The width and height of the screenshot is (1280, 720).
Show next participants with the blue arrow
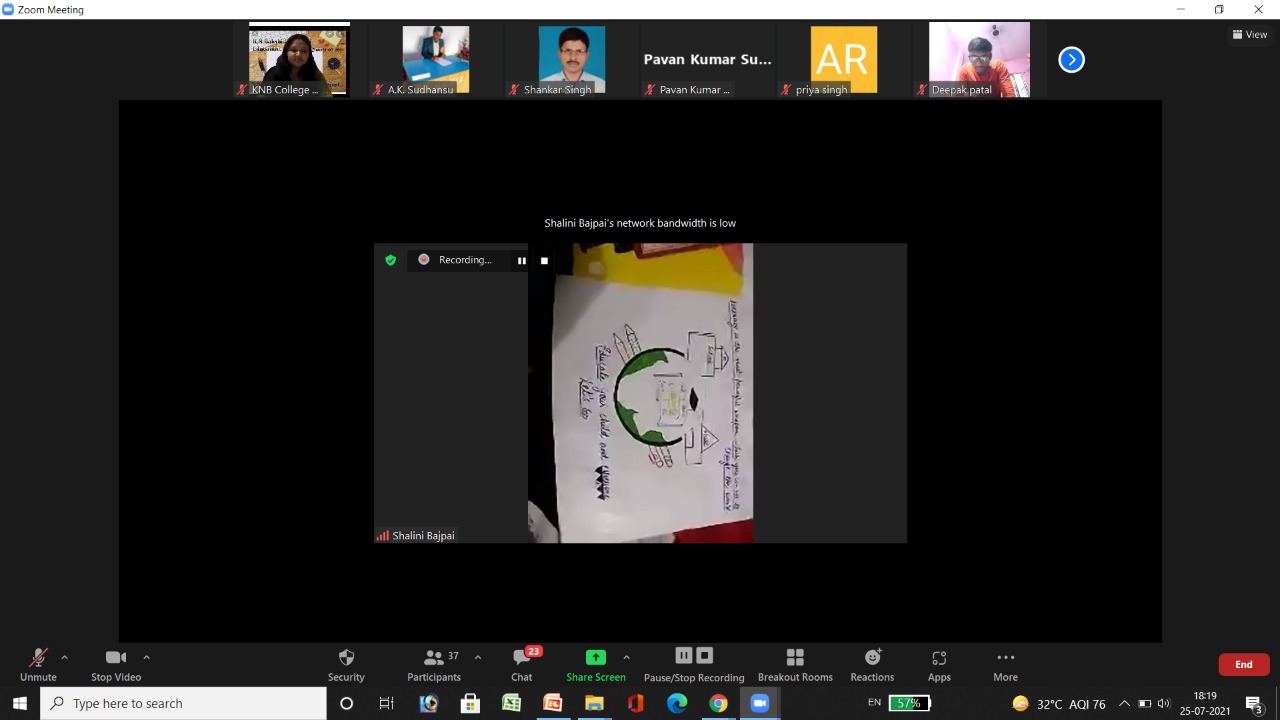pos(1071,60)
